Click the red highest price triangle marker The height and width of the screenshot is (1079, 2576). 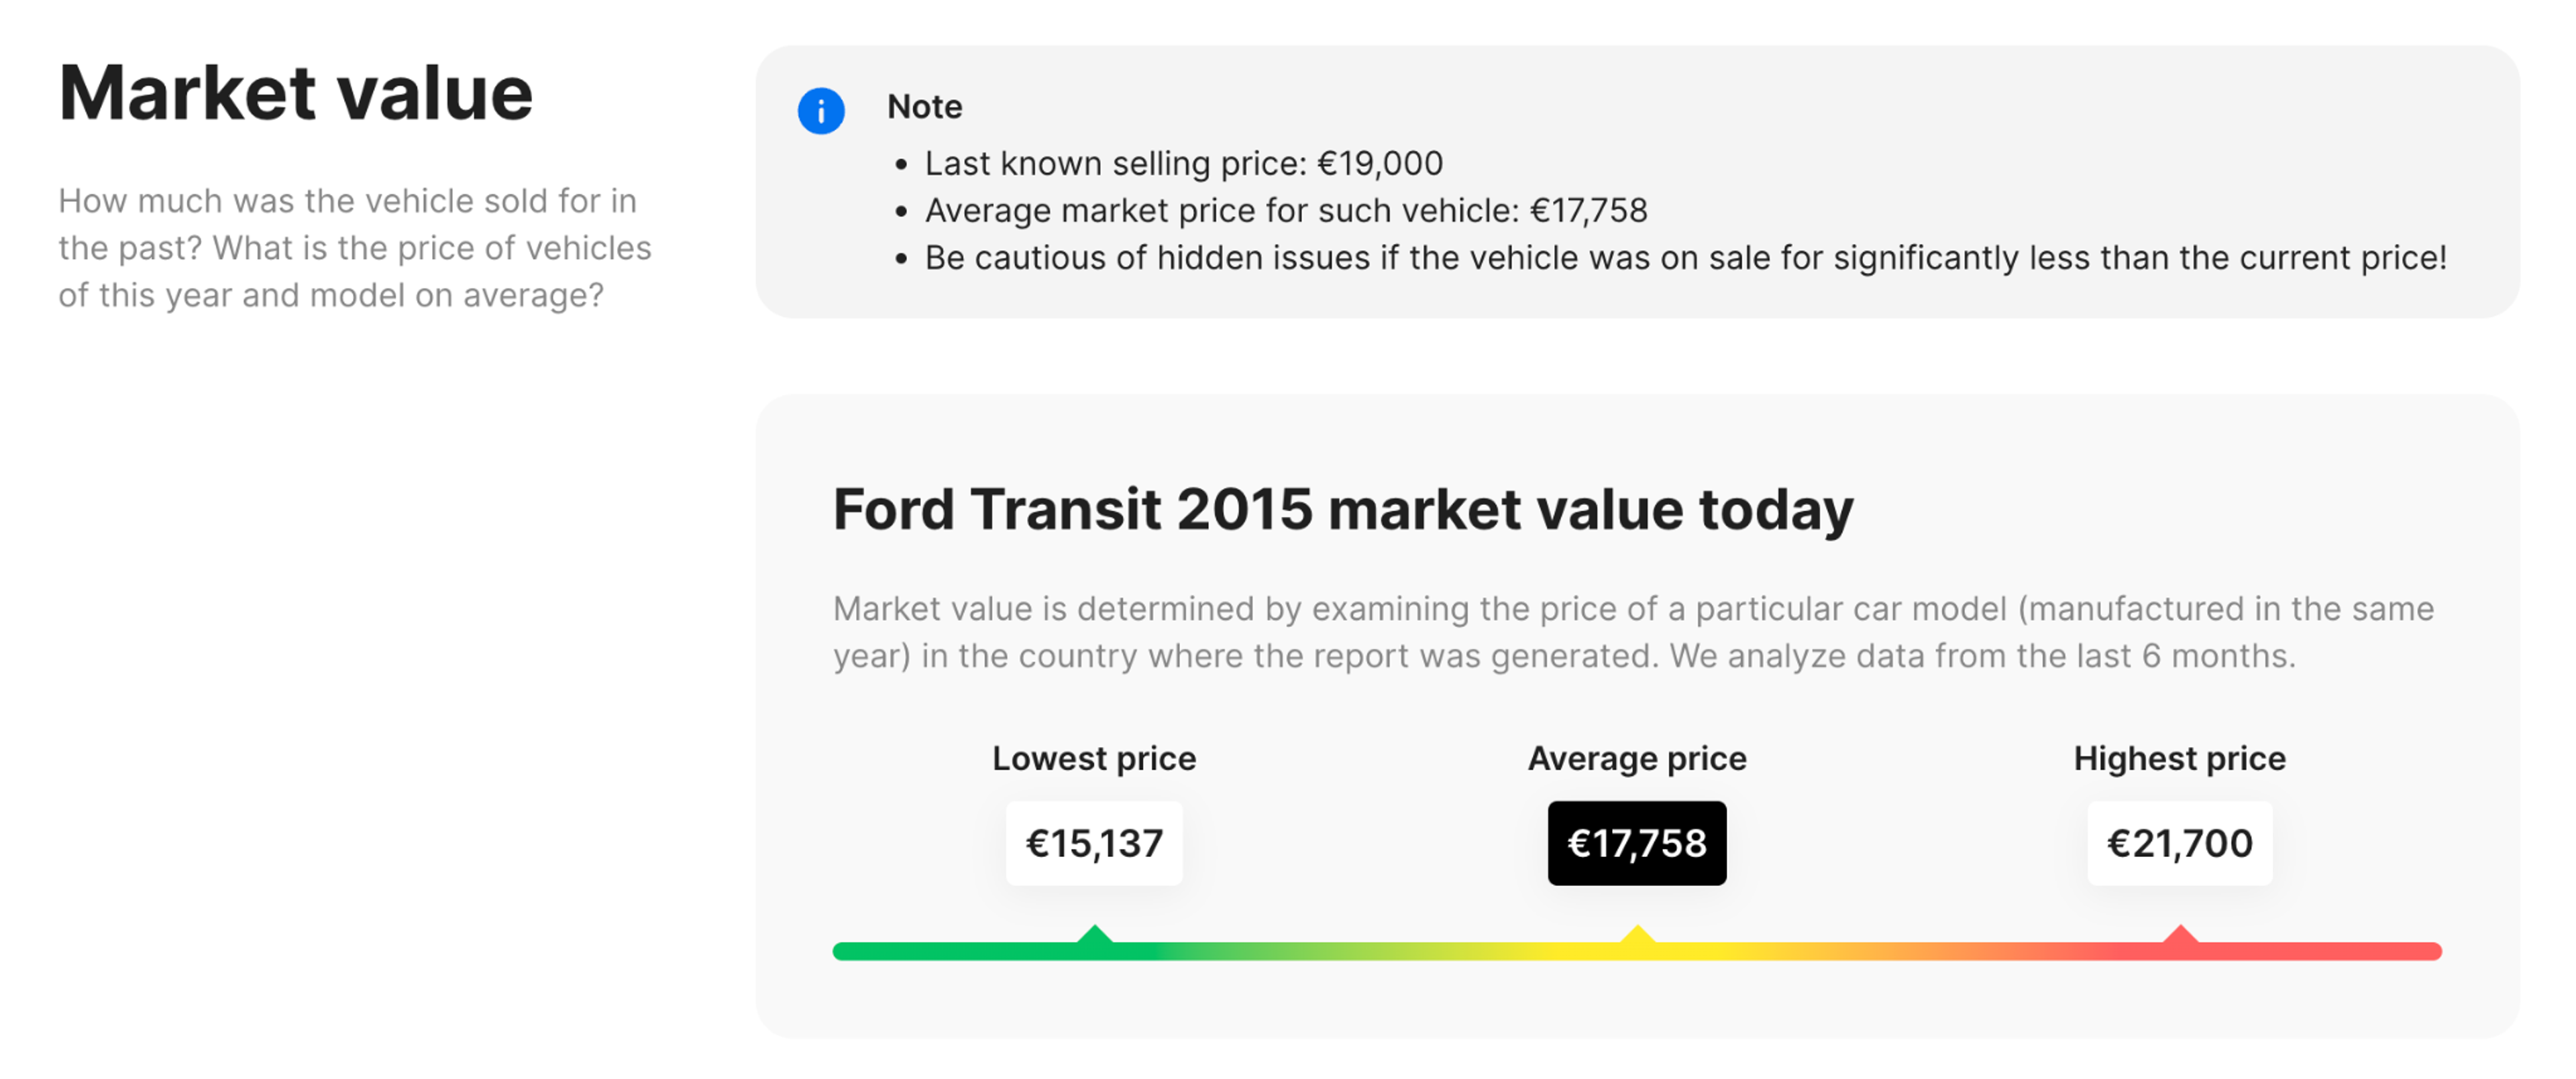[2180, 937]
